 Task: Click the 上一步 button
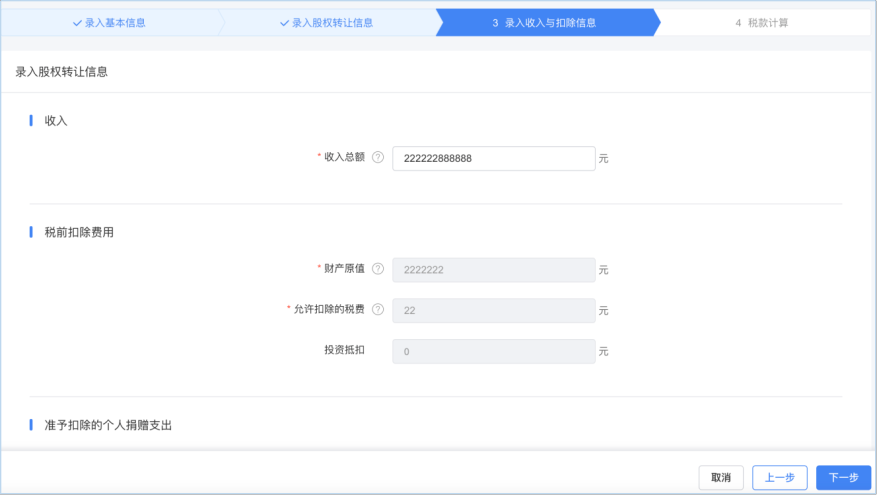(x=780, y=478)
